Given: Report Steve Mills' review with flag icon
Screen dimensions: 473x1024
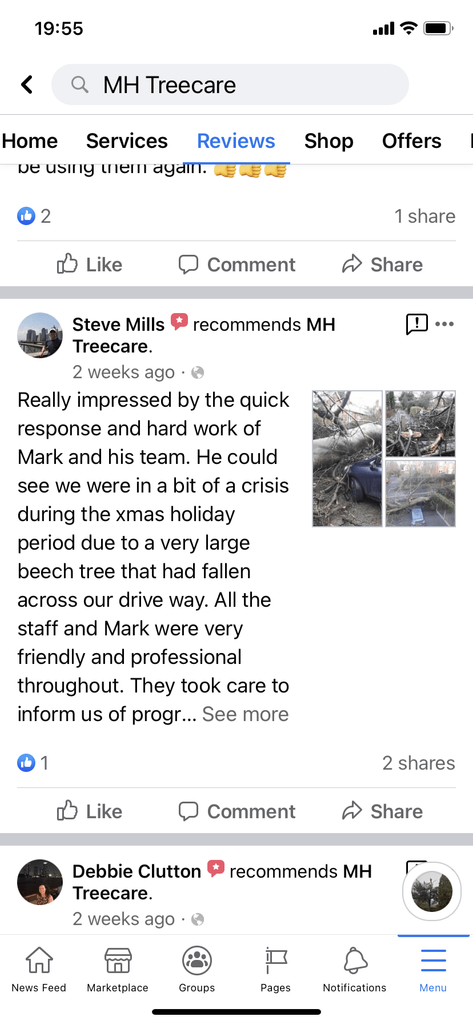Looking at the screenshot, I should [x=417, y=324].
